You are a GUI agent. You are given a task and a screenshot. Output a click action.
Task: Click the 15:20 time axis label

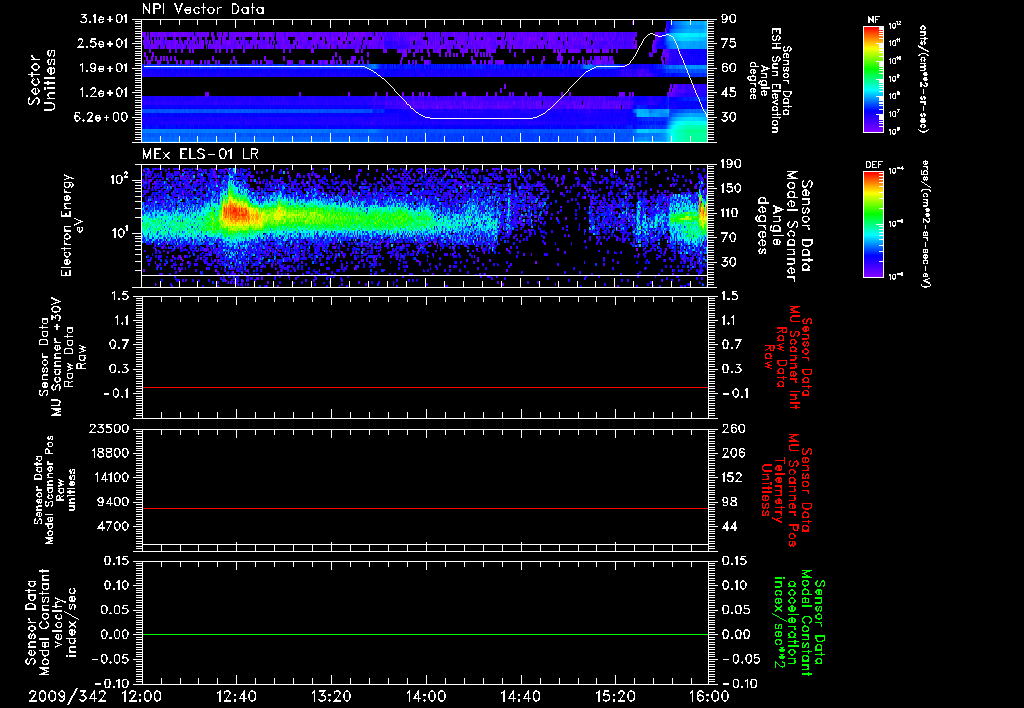point(615,696)
